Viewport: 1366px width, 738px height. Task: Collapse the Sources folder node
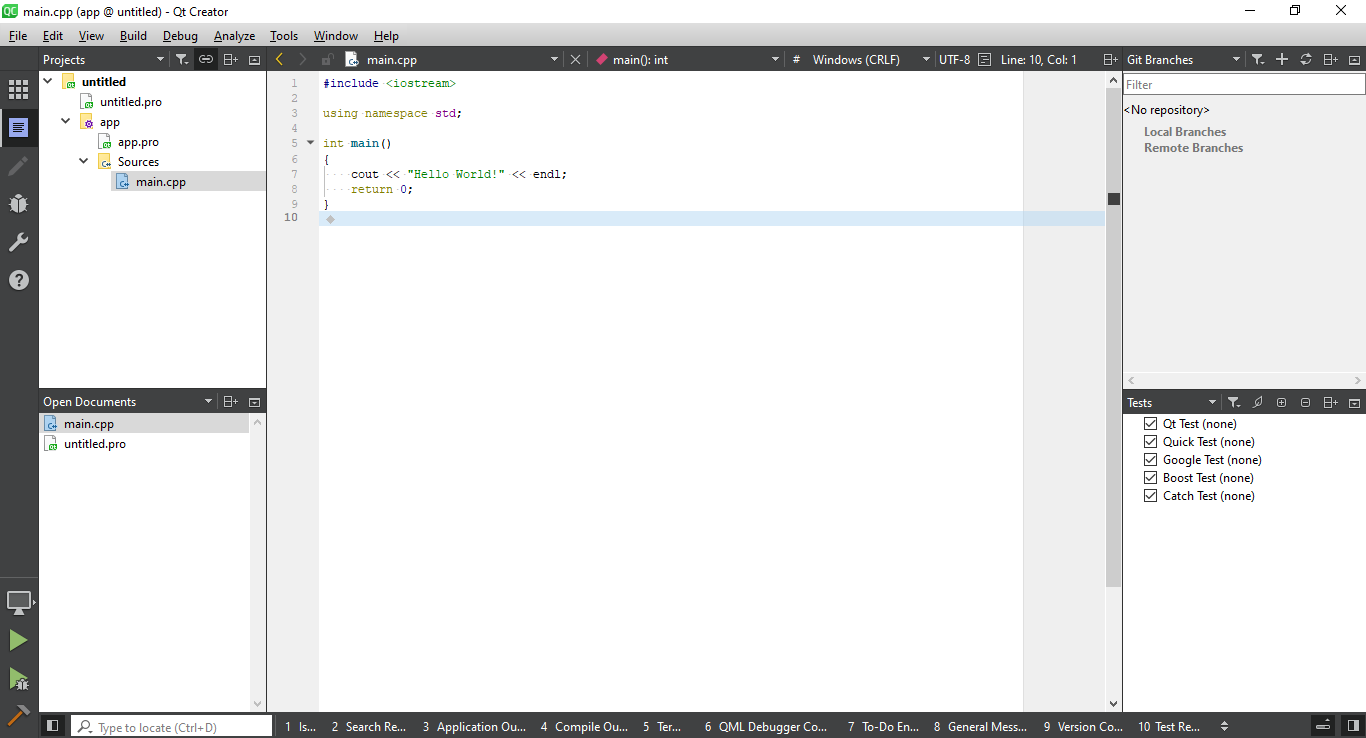point(84,162)
